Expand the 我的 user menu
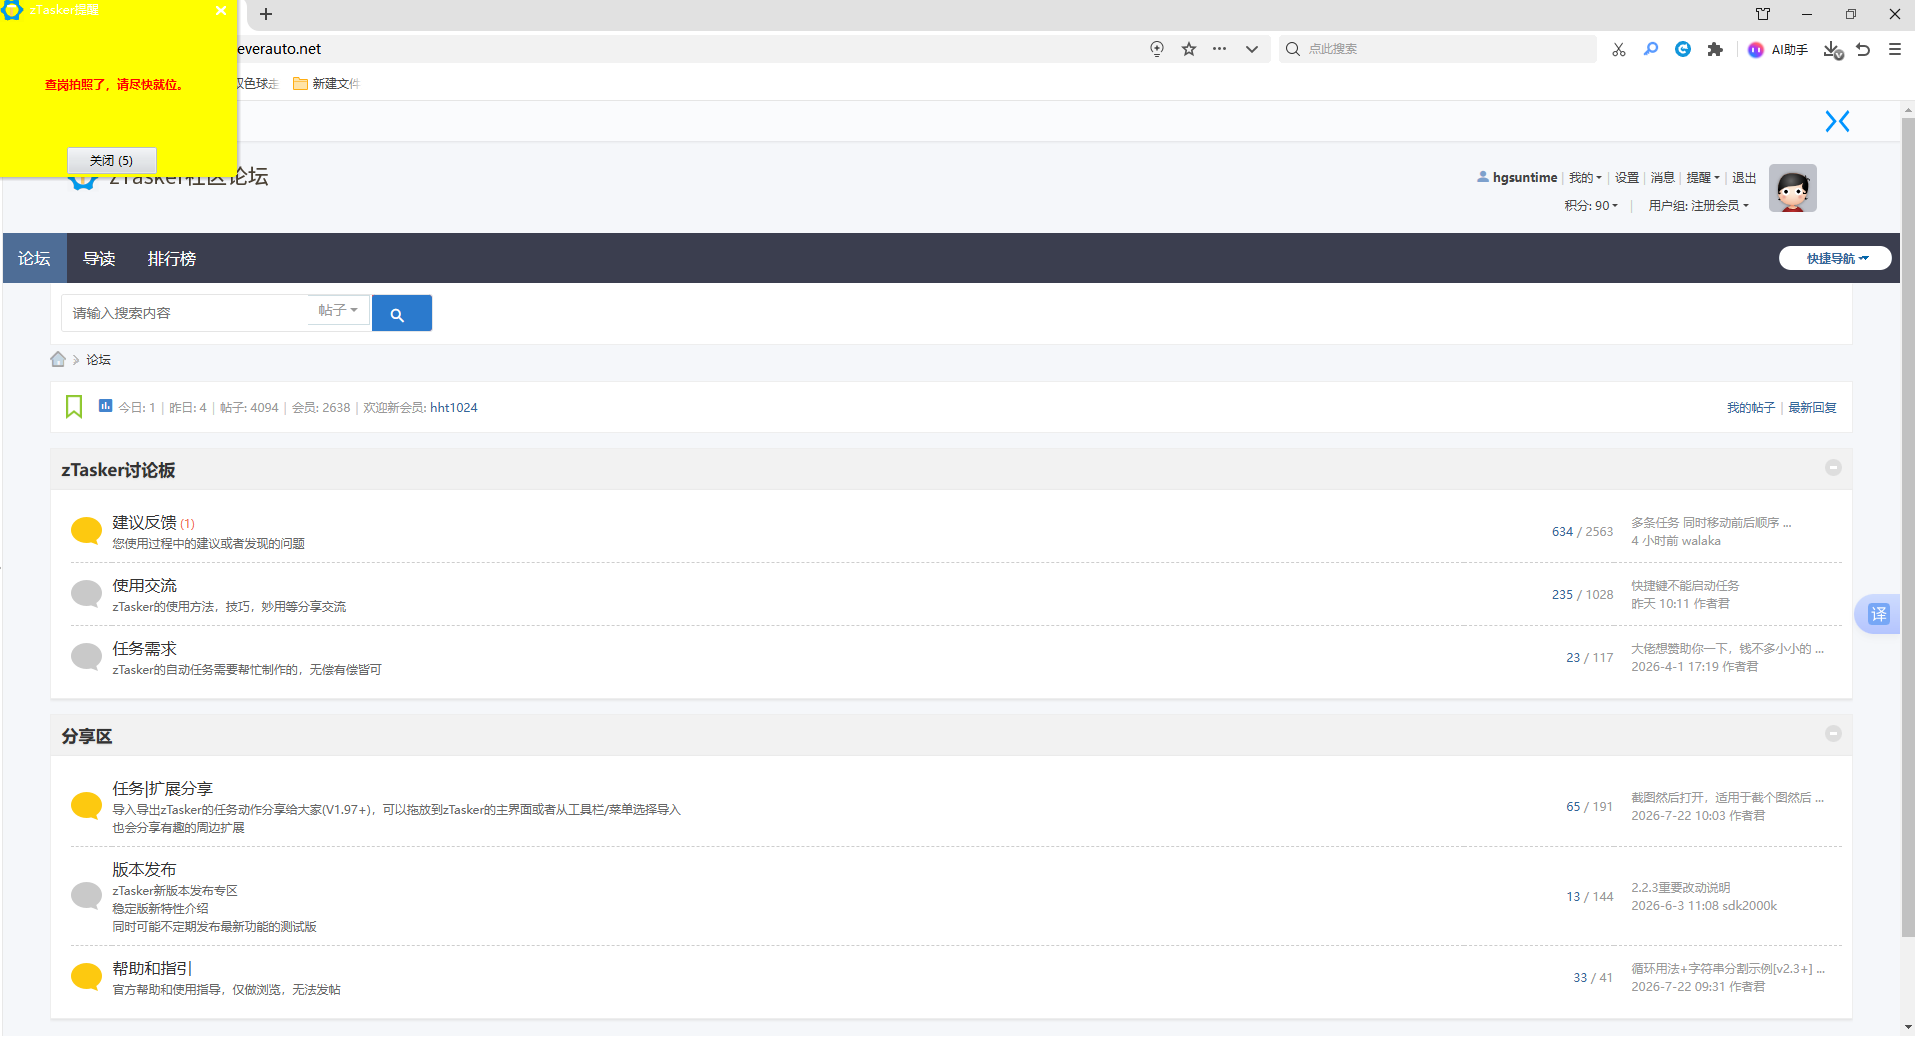 point(1585,178)
